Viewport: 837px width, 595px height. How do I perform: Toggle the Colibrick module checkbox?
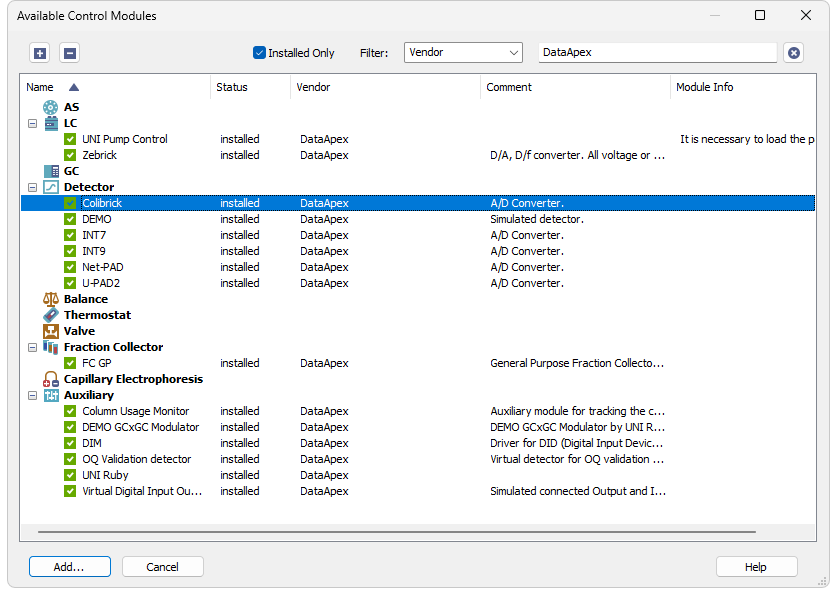click(x=70, y=203)
